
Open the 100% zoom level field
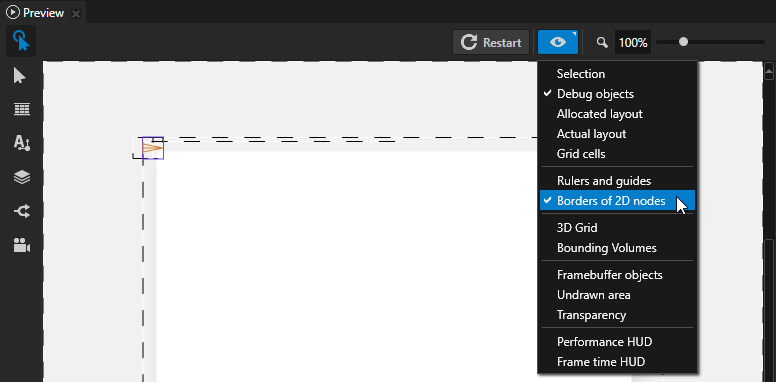tap(633, 43)
